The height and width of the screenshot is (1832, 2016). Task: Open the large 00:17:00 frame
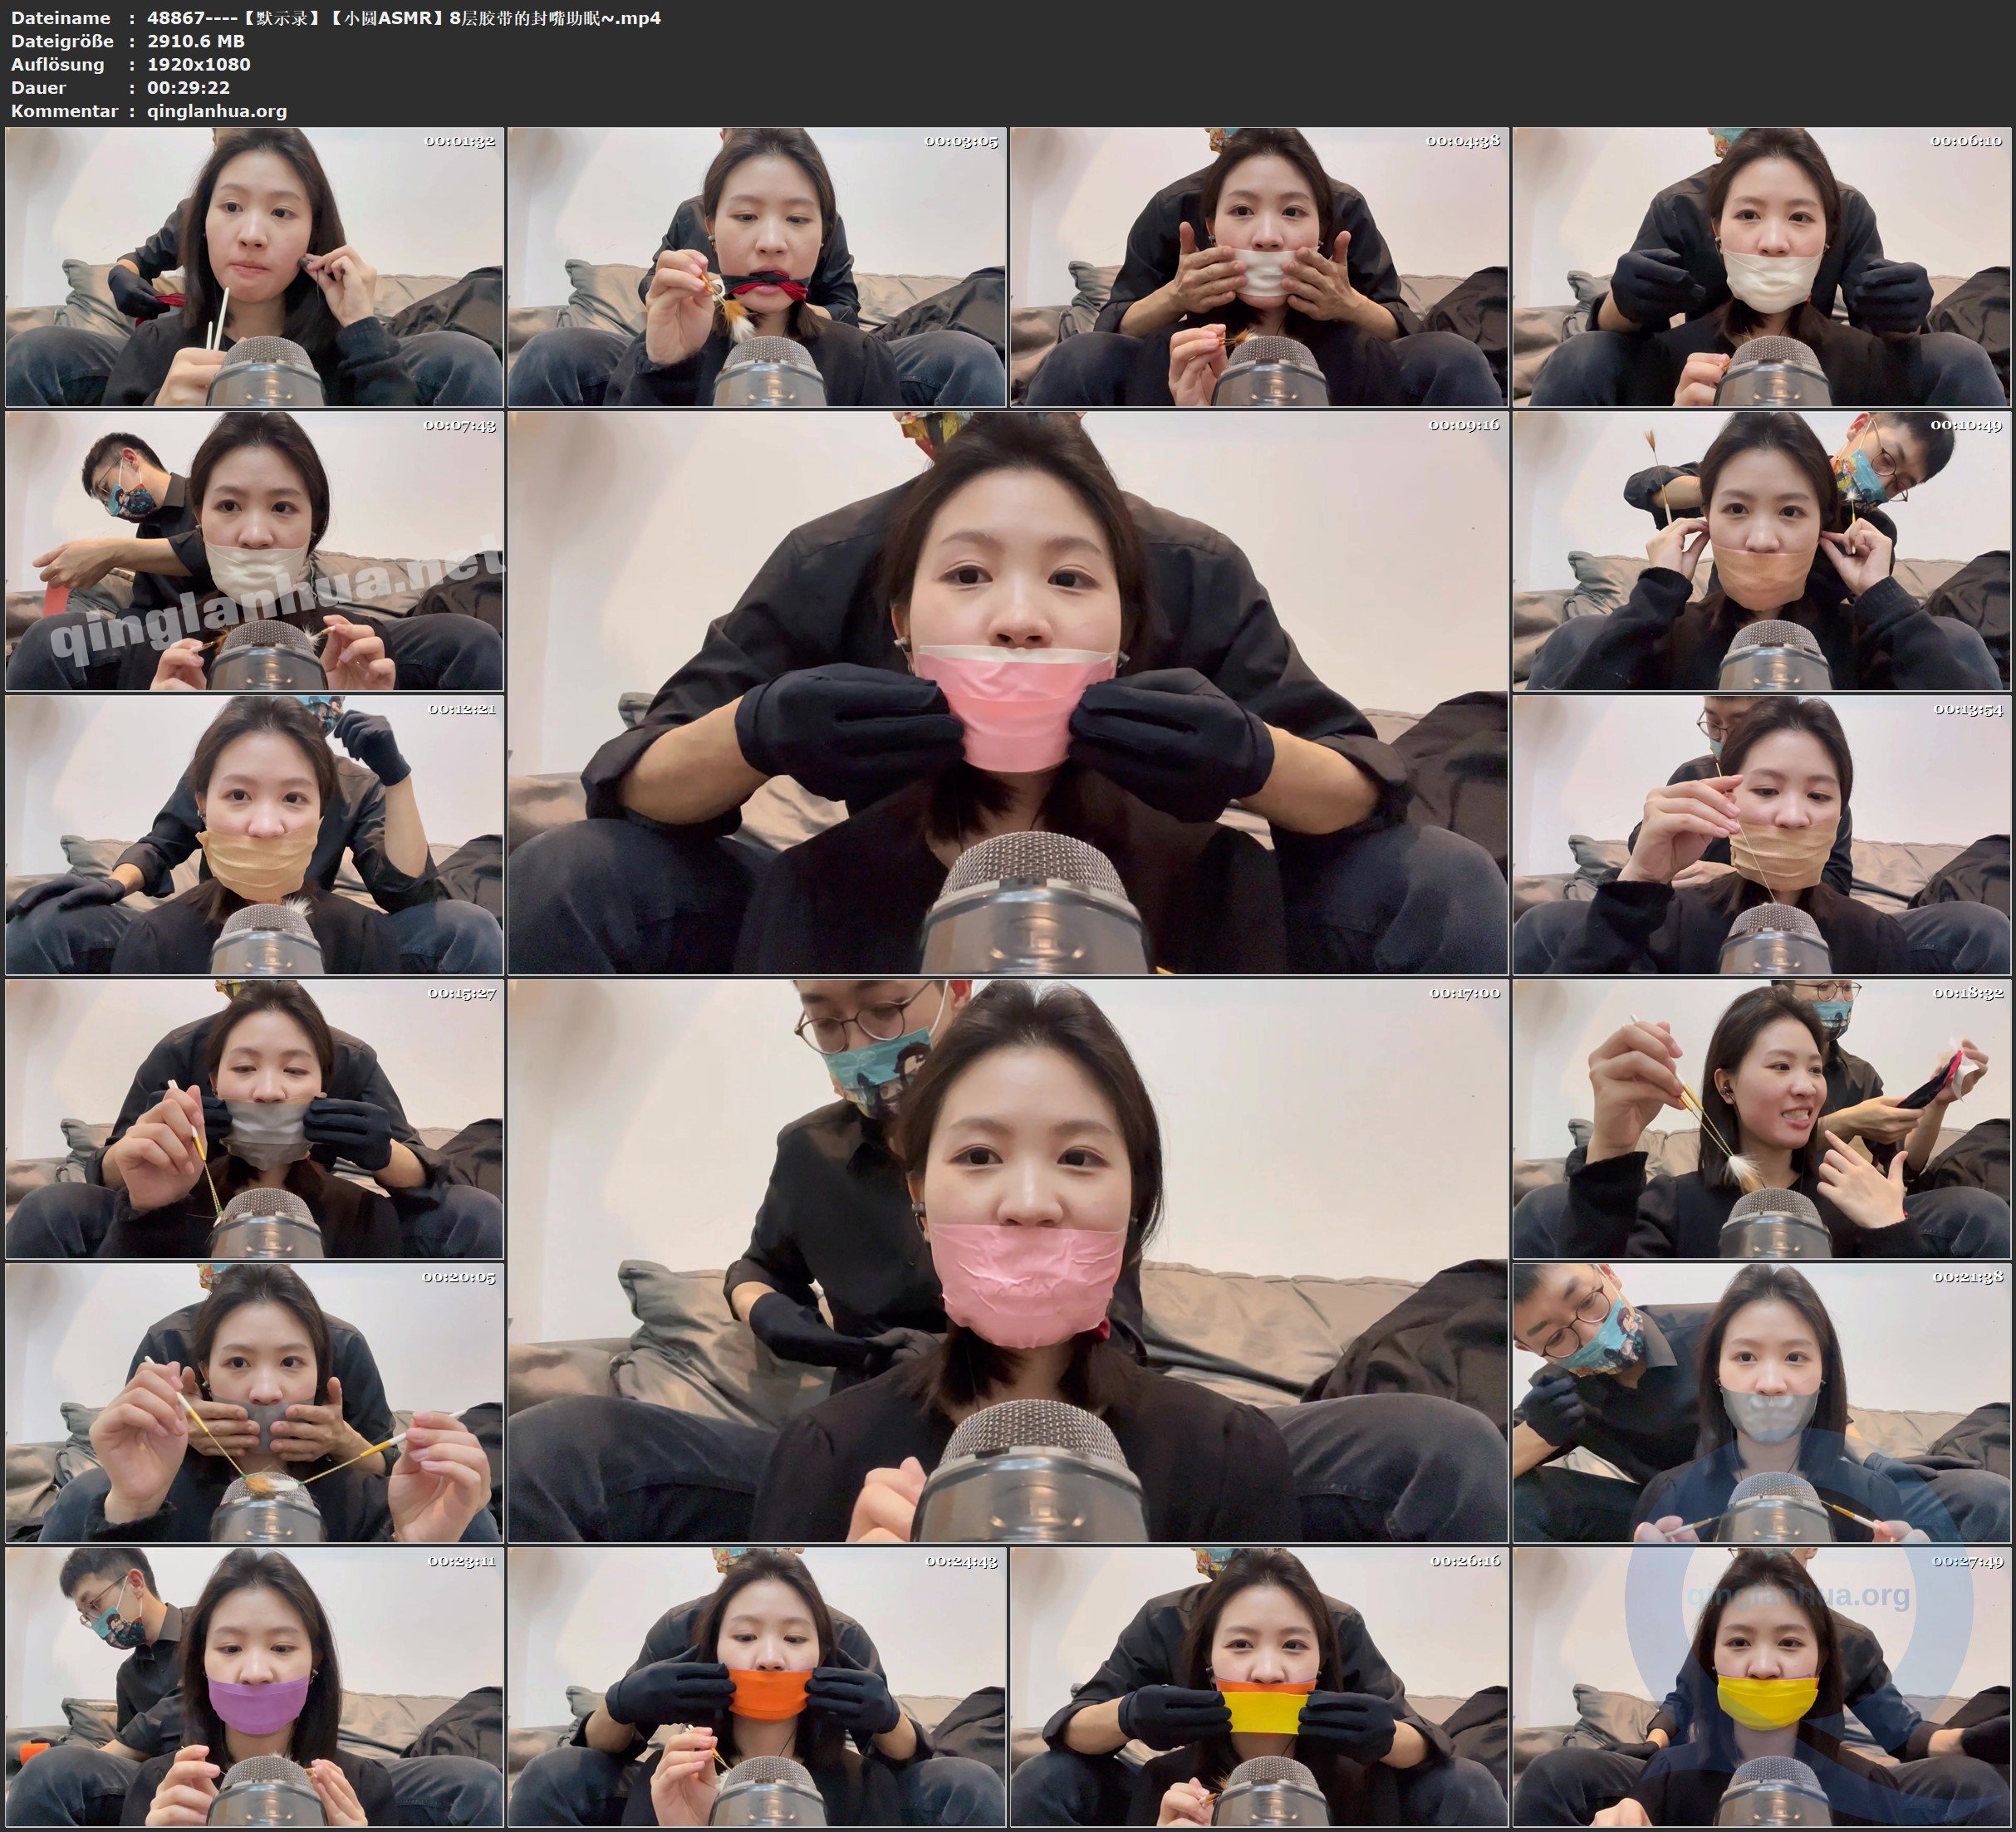(x=1007, y=1260)
